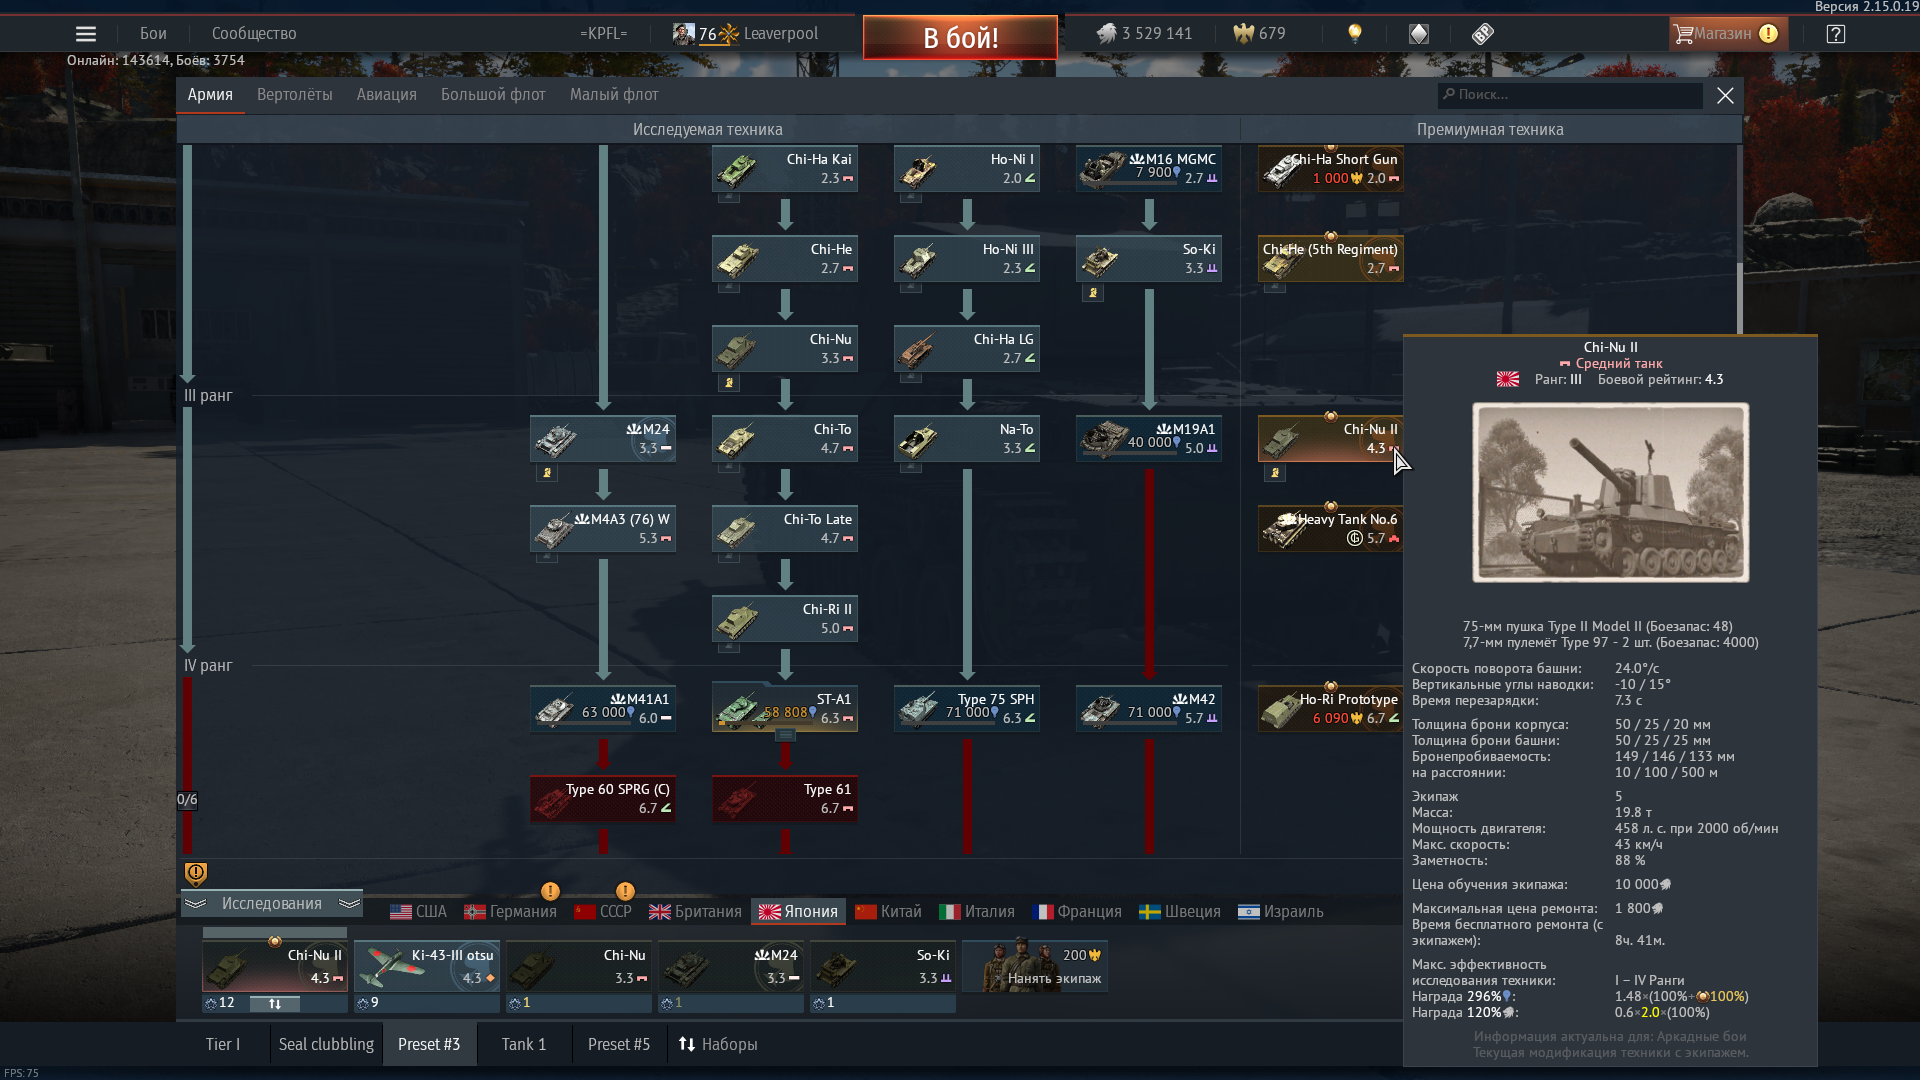1920x1080 pixels.
Task: Switch to preset Tank 1
Action: (524, 1044)
